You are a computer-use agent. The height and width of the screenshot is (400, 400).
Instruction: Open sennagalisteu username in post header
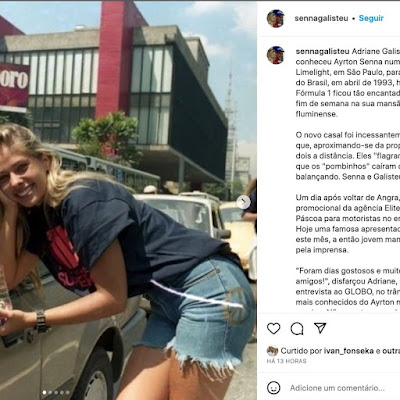pyautogui.click(x=321, y=18)
